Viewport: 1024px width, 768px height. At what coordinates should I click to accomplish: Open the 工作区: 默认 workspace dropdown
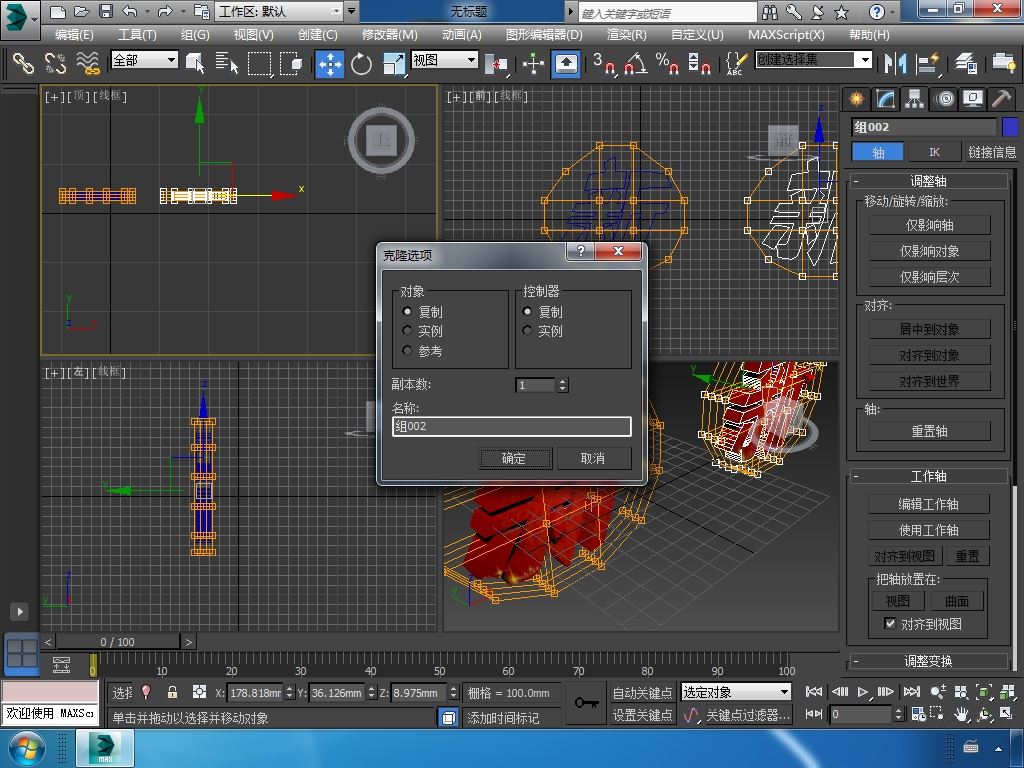click(280, 12)
